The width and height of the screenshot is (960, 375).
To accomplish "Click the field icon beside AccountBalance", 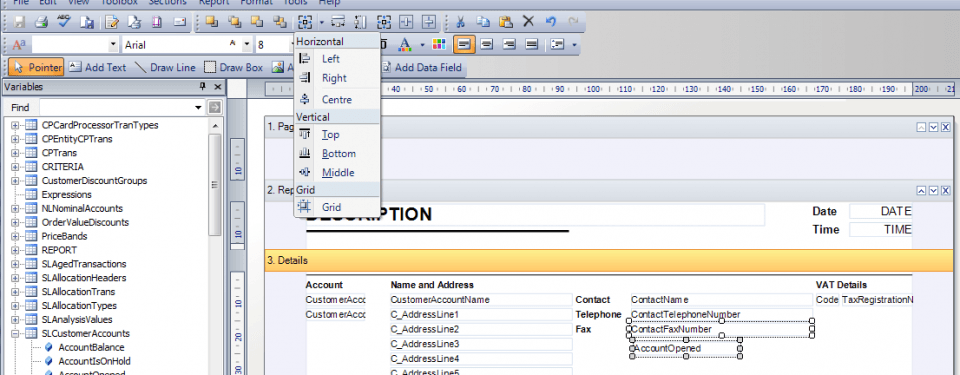I will [x=49, y=347].
